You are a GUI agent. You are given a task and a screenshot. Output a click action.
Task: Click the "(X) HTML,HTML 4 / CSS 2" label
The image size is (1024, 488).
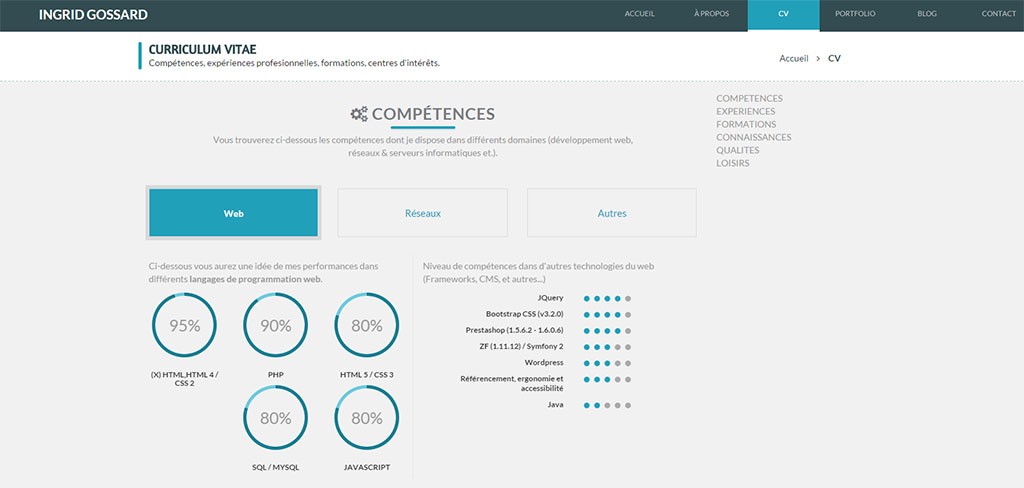click(184, 379)
